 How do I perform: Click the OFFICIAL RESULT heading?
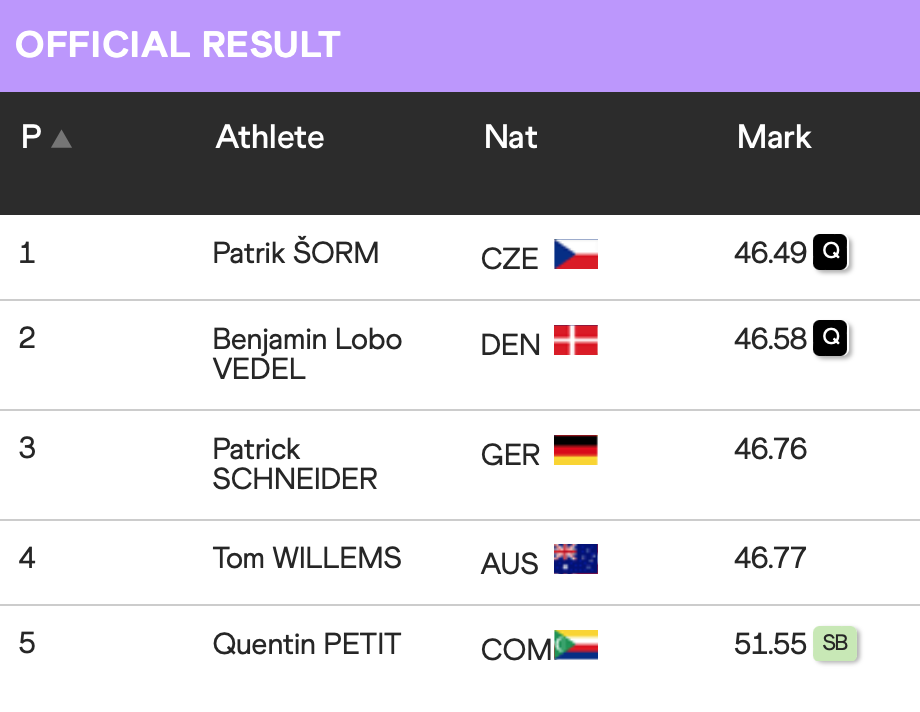[178, 45]
